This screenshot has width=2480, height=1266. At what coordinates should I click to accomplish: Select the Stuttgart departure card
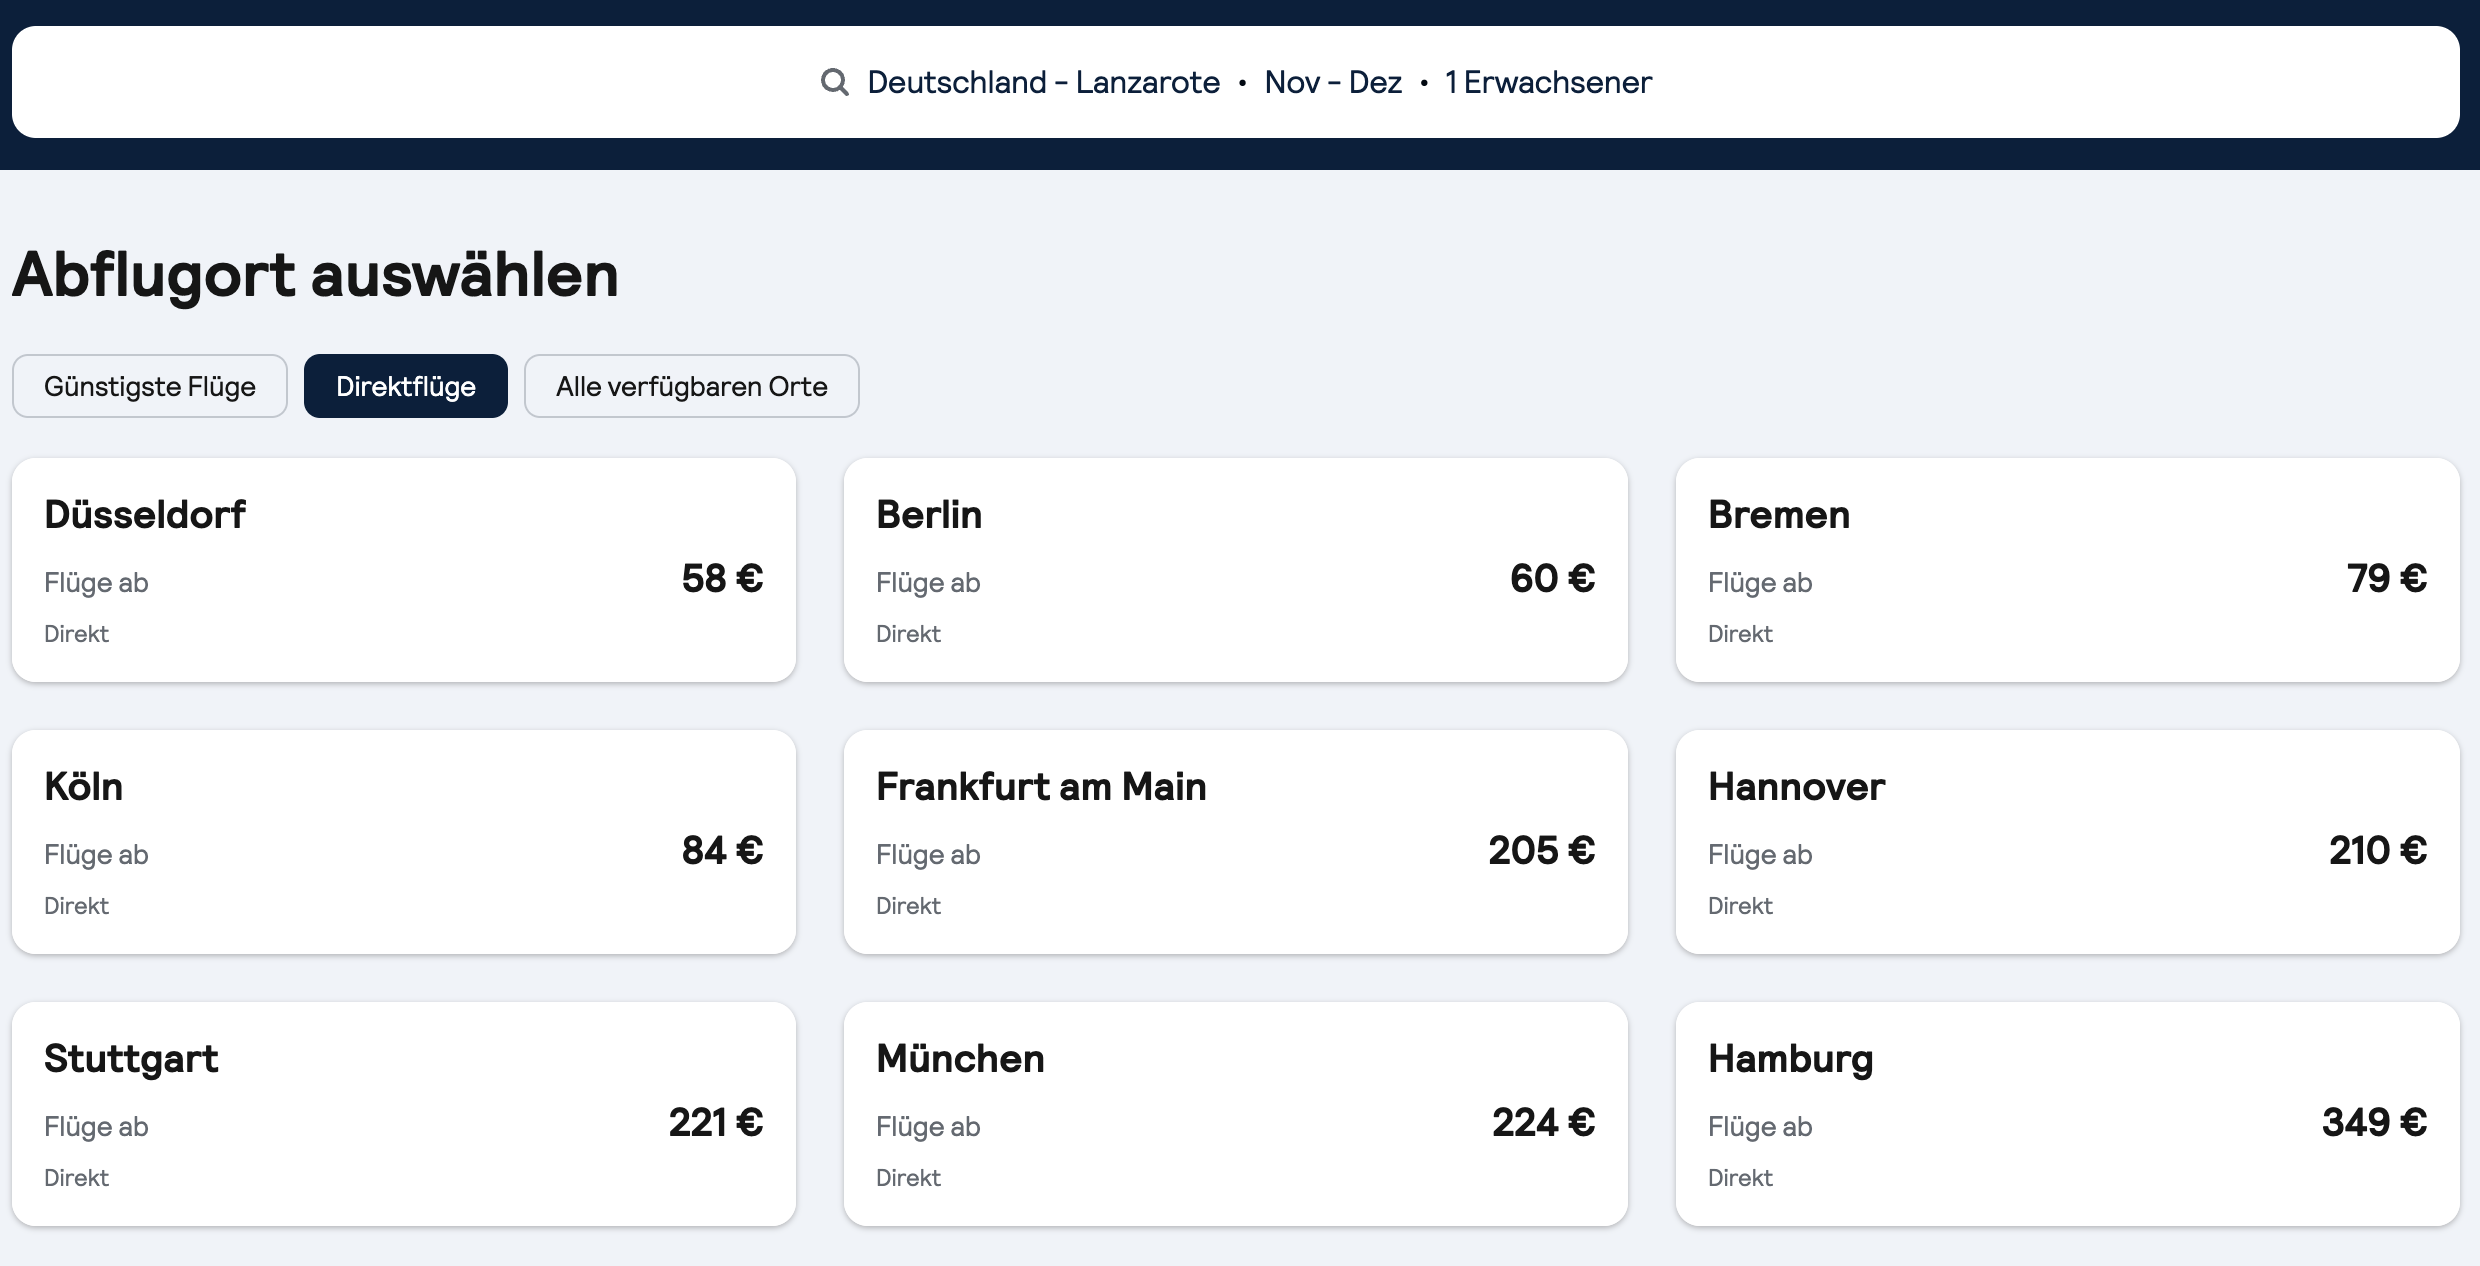[x=403, y=1114]
